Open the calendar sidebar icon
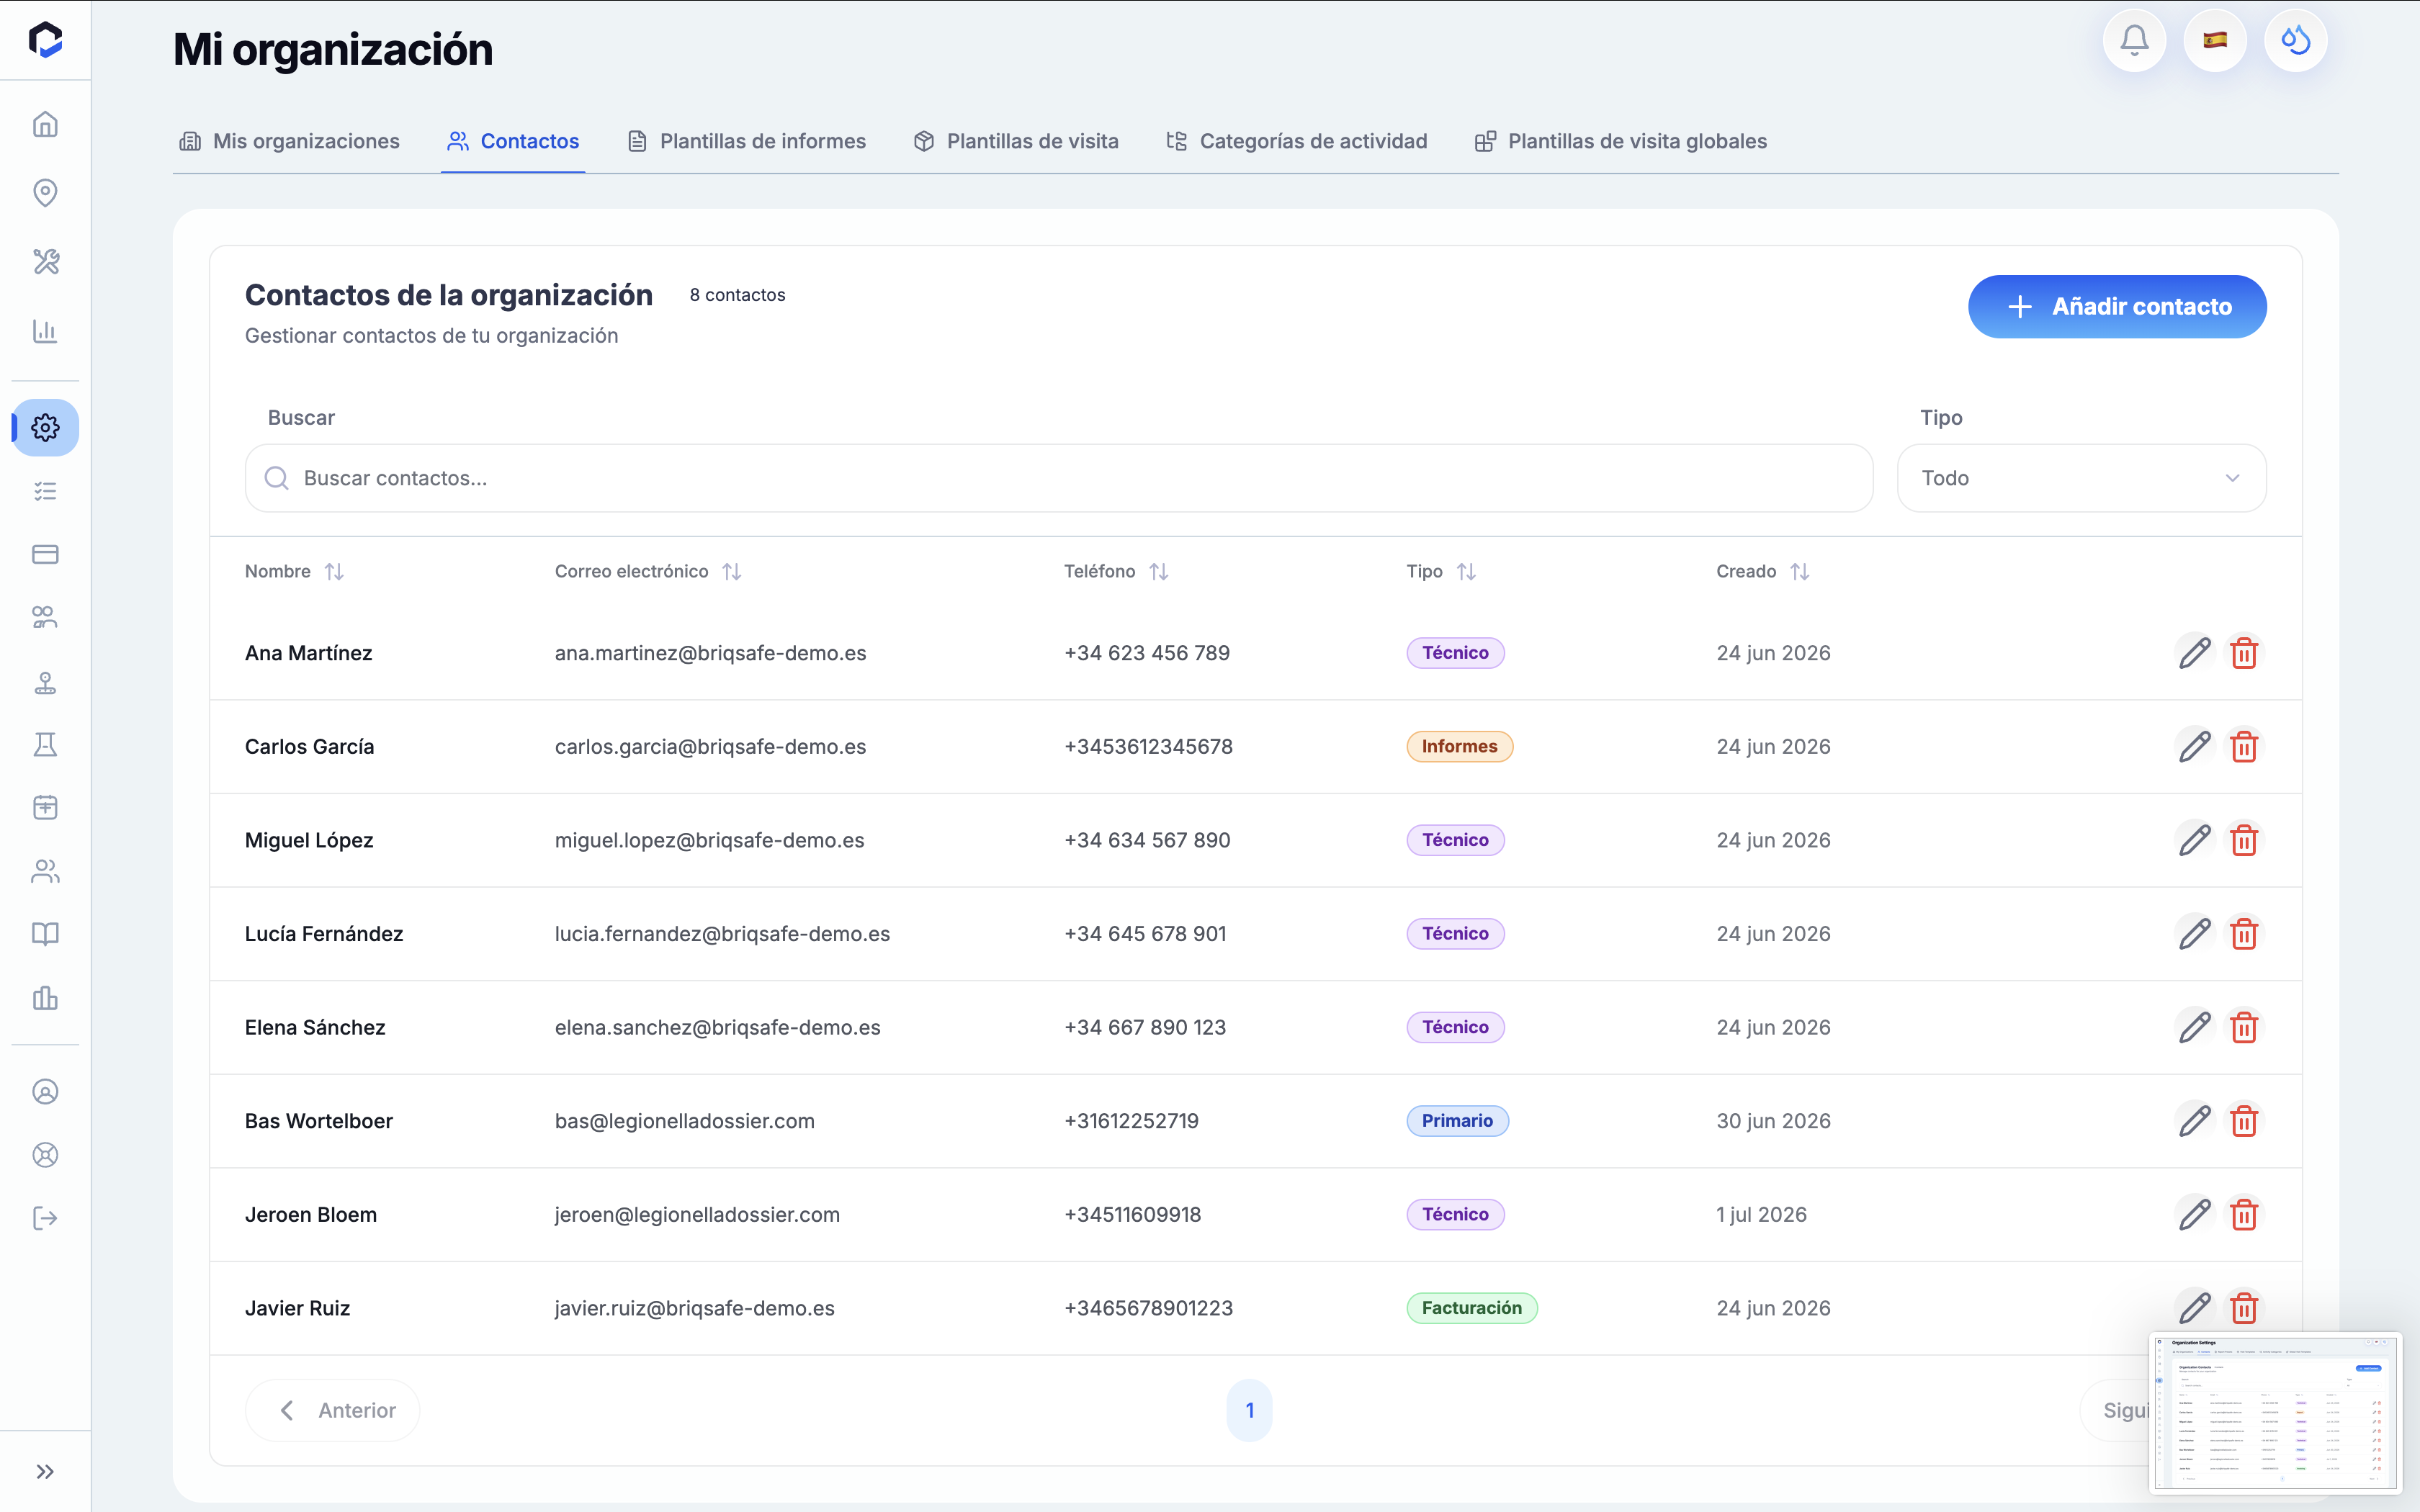Viewport: 2420px width, 1512px height. [x=45, y=807]
